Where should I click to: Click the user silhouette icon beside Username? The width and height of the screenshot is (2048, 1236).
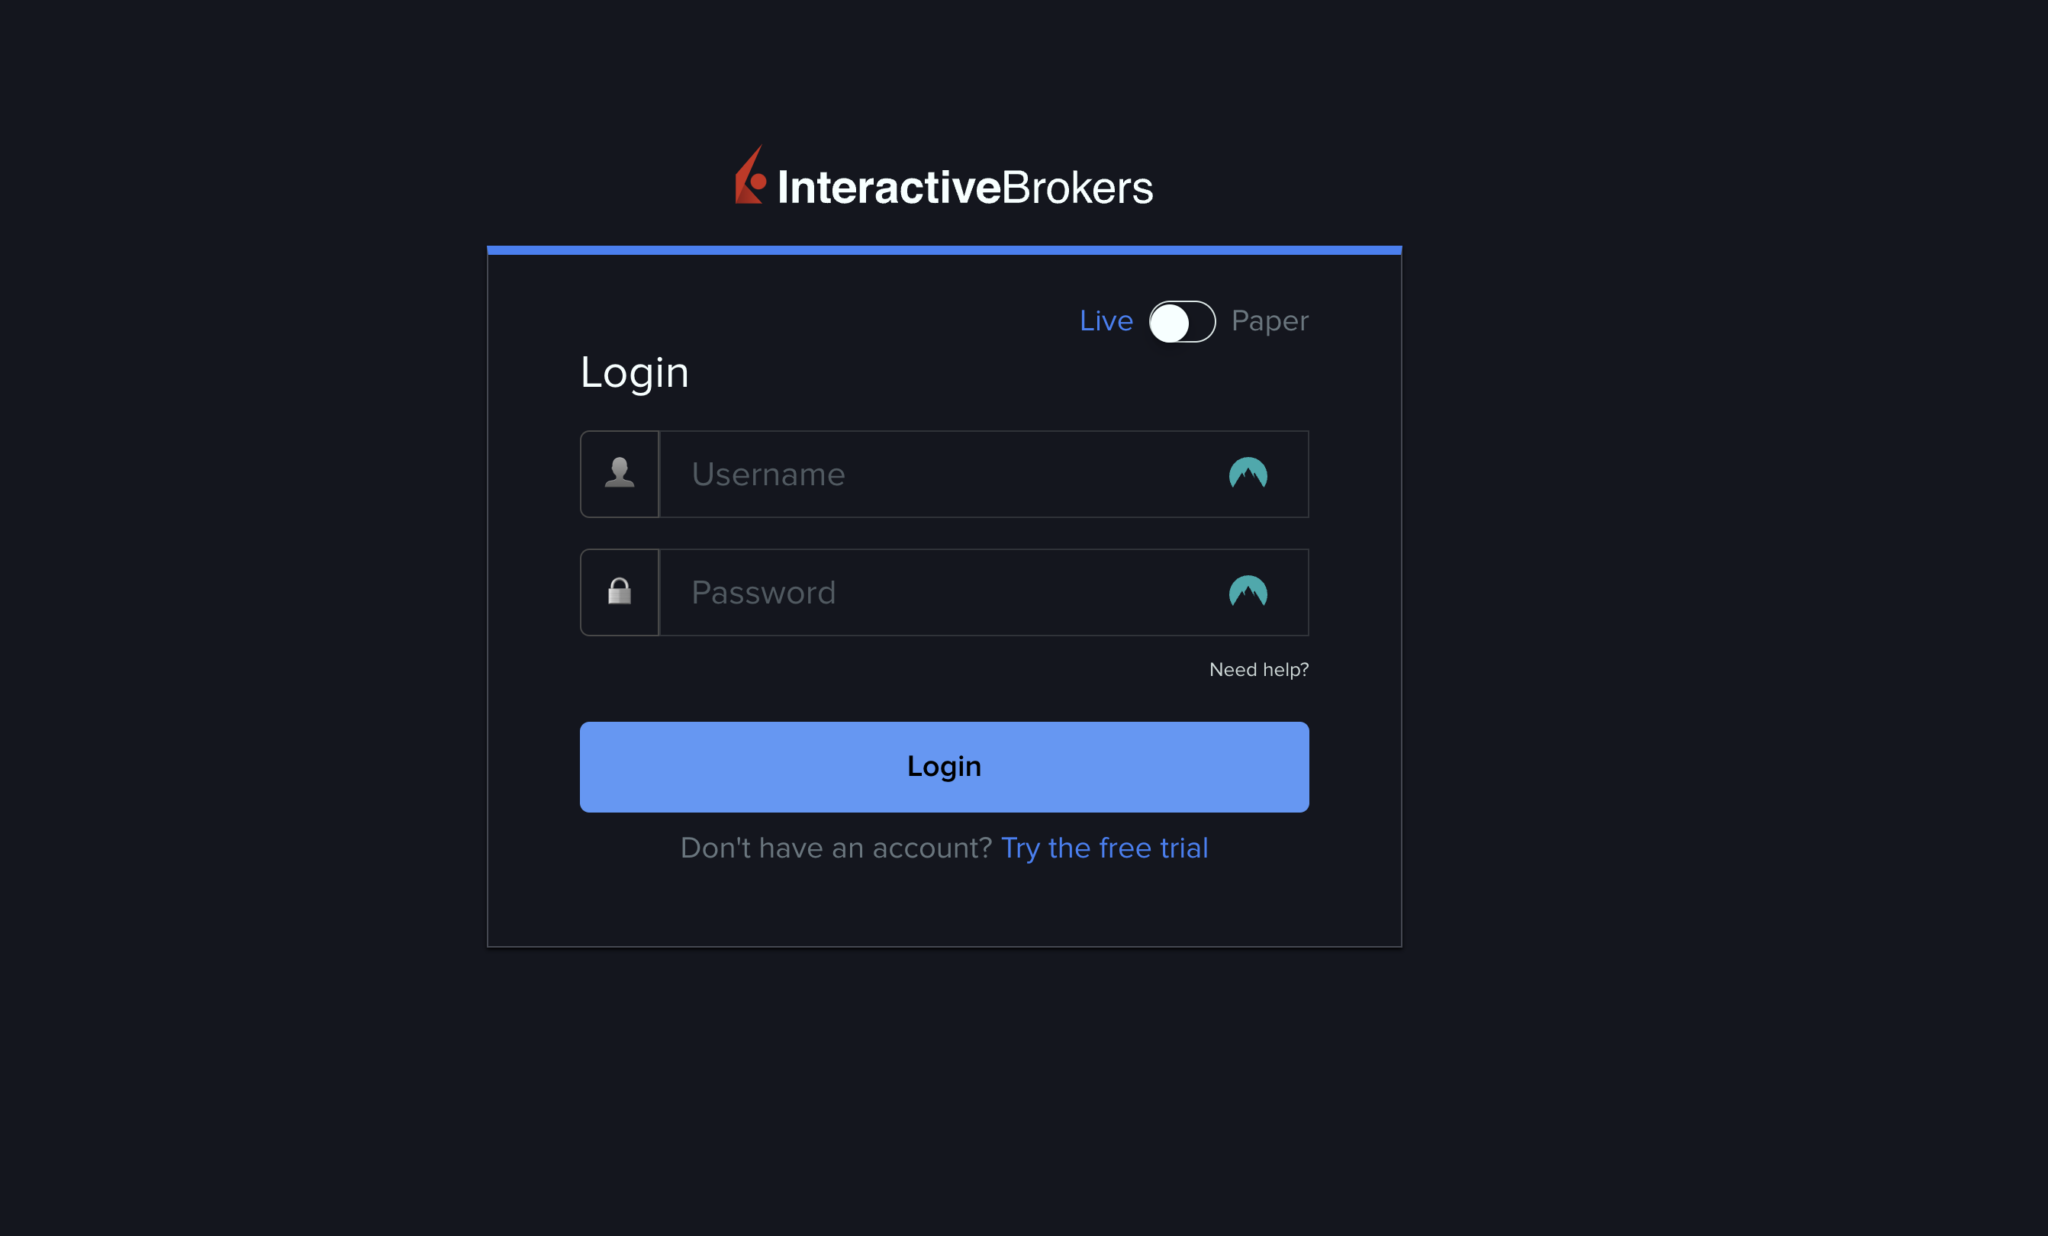619,474
